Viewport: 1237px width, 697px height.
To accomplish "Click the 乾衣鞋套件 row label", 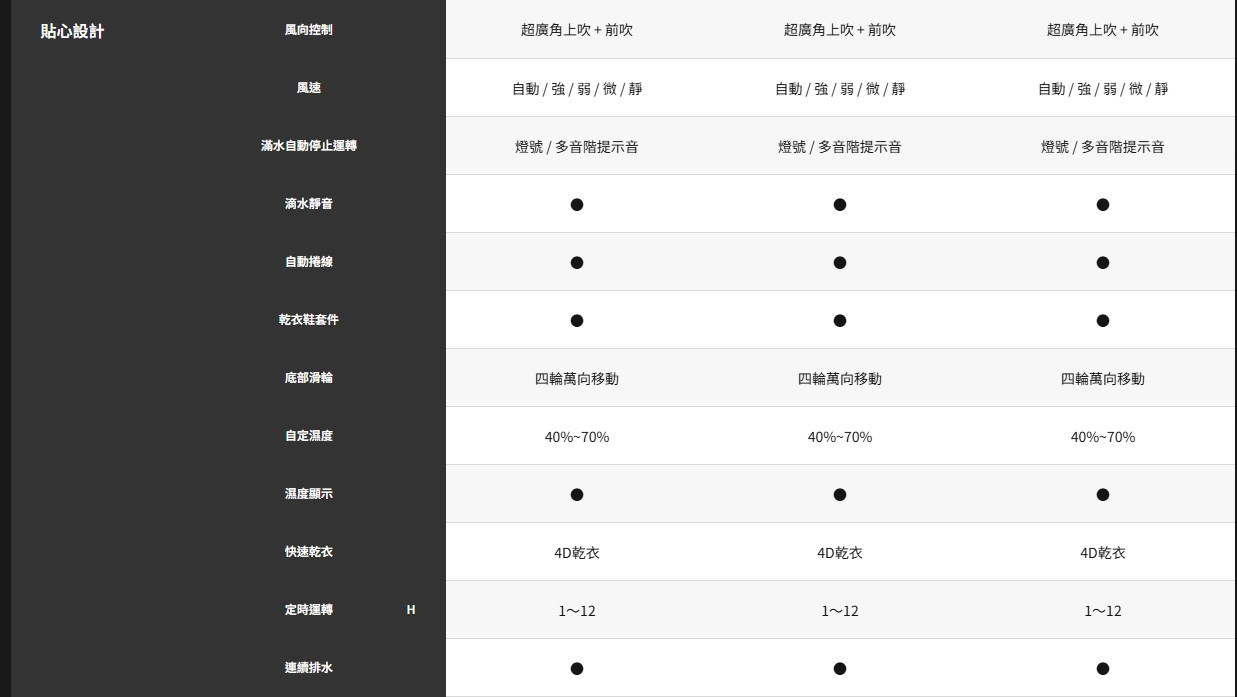I will [x=308, y=320].
